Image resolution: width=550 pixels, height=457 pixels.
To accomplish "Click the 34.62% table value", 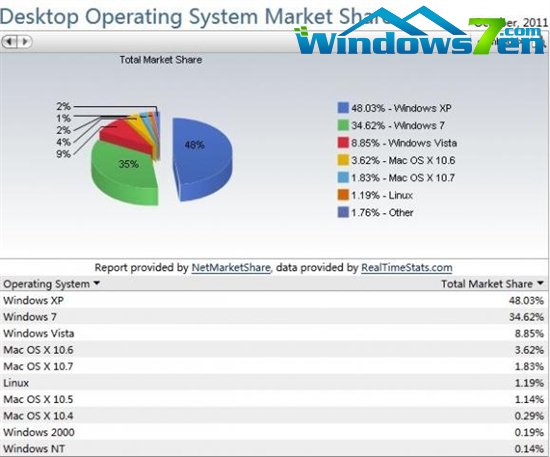I will point(526,317).
